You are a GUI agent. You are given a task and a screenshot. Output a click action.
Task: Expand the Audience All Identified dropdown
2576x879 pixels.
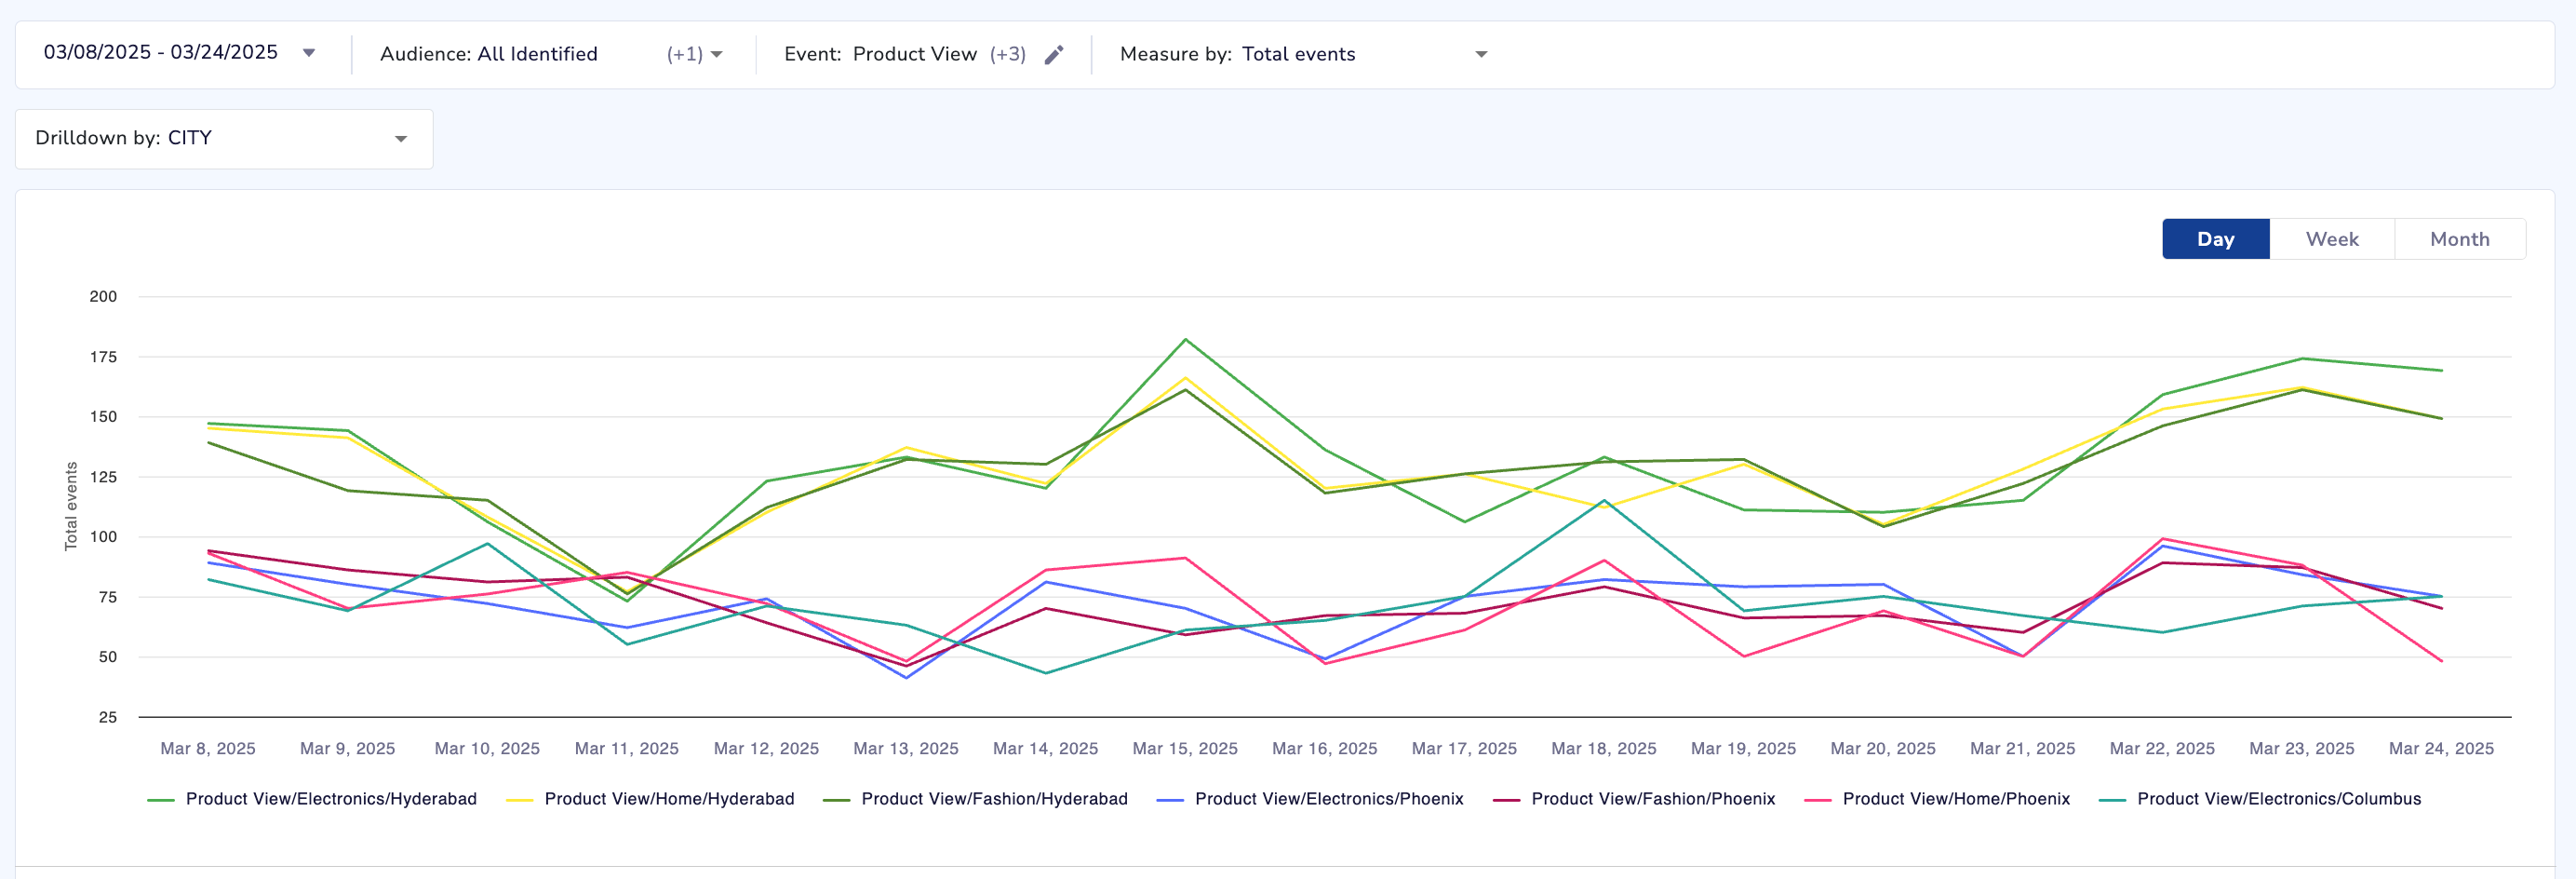716,55
